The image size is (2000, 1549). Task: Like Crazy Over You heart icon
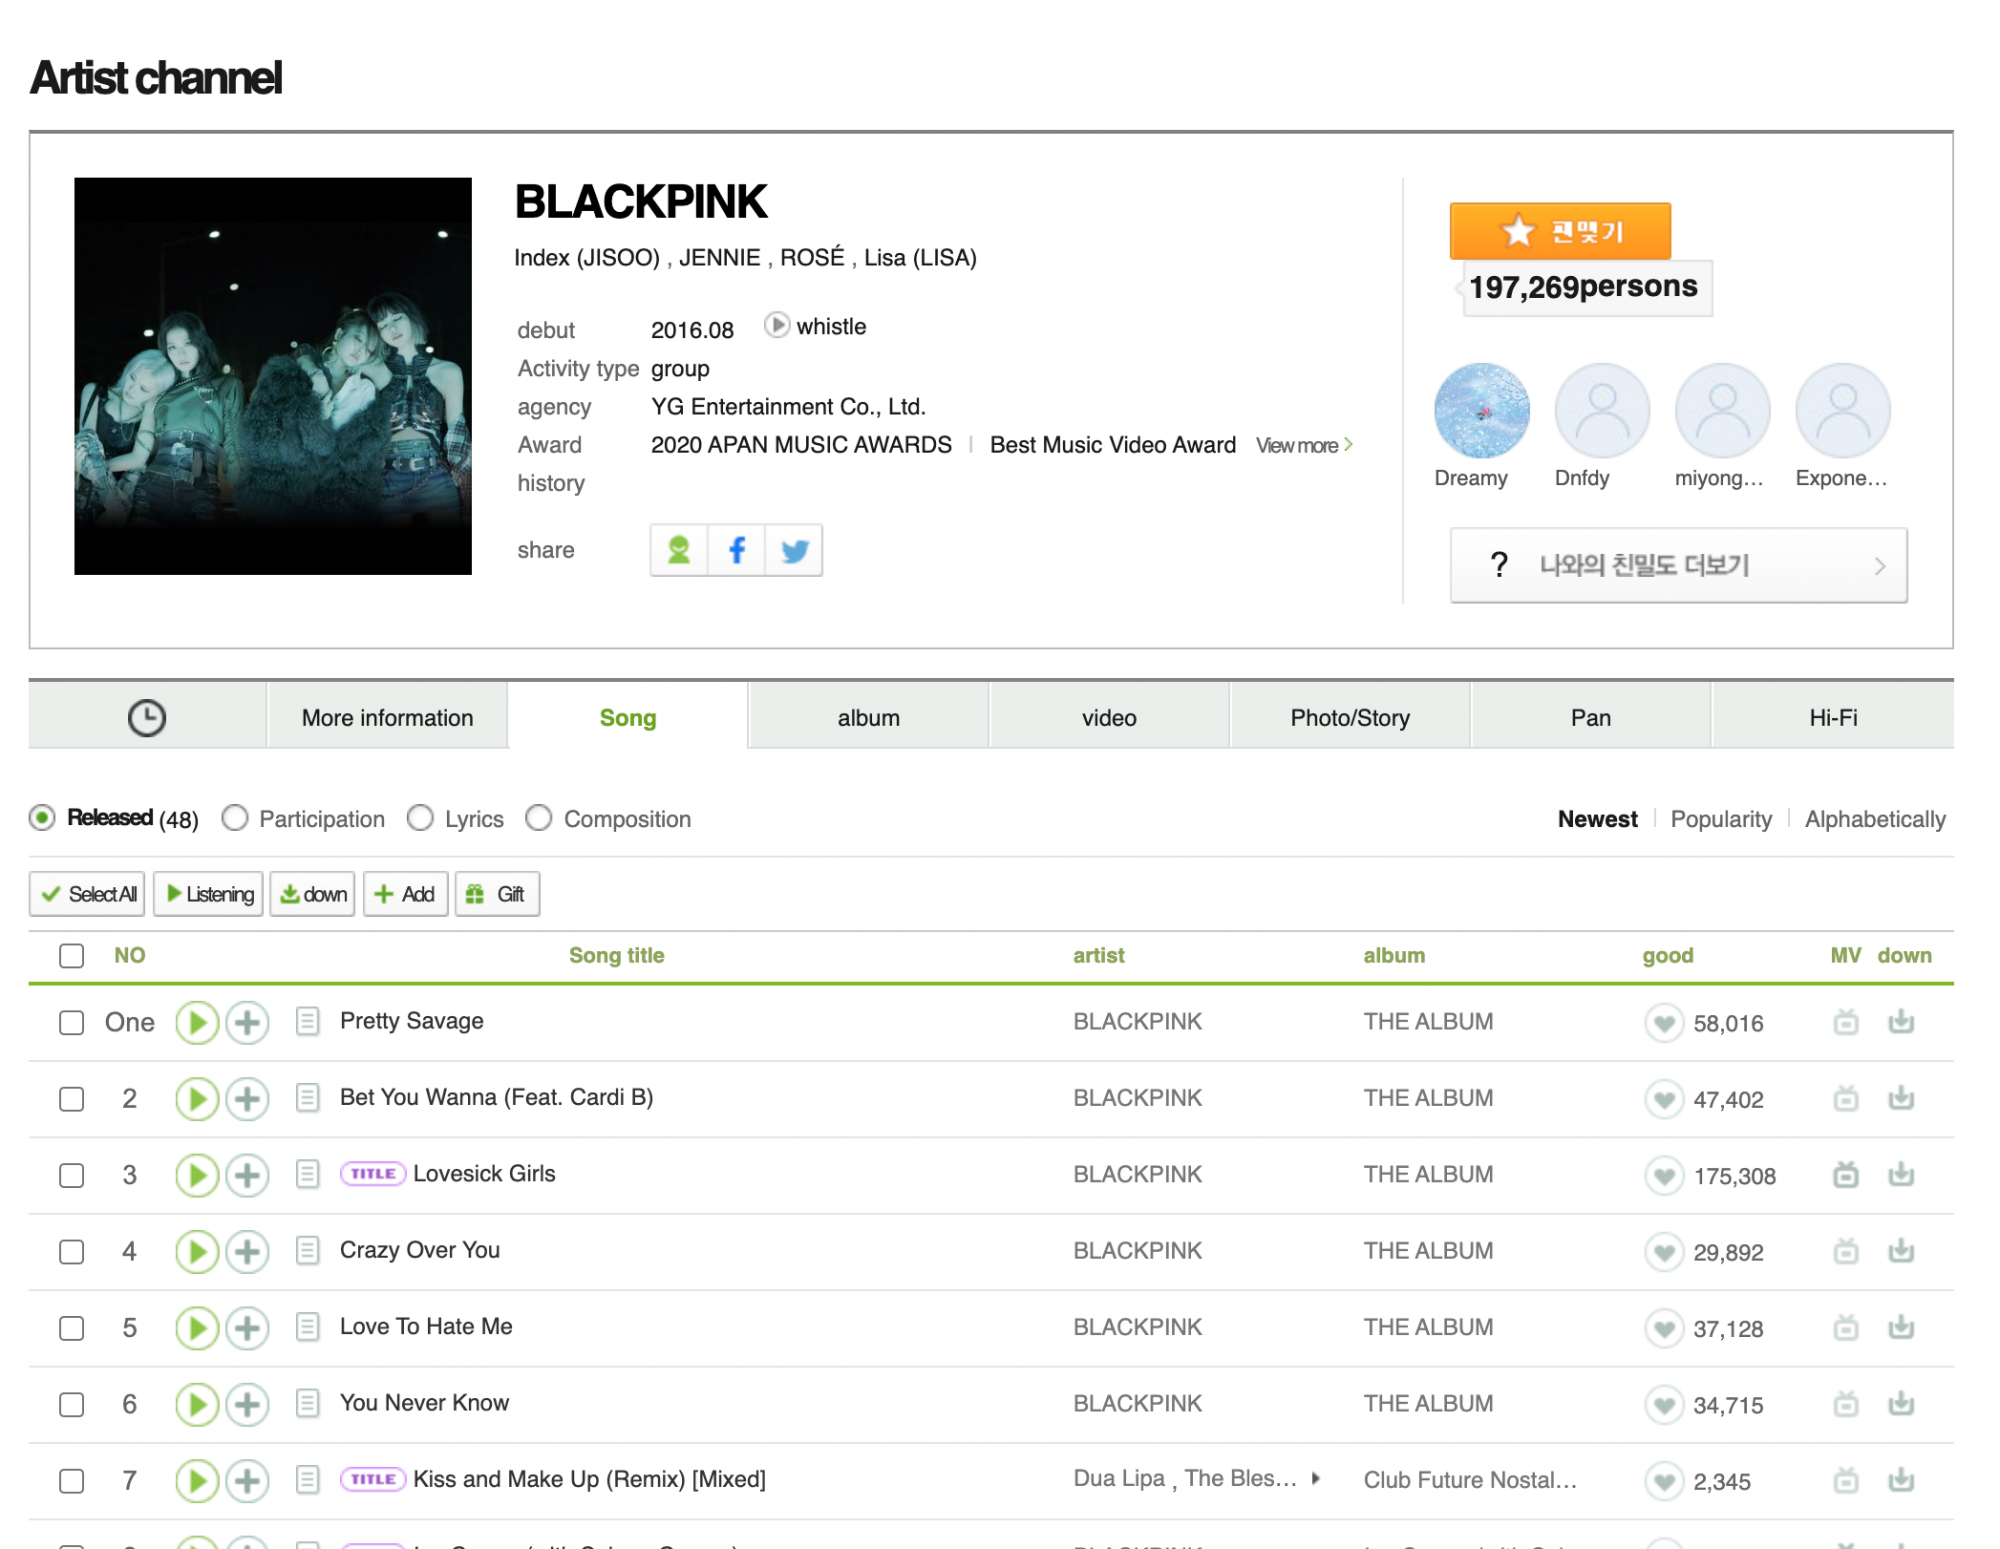tap(1664, 1252)
